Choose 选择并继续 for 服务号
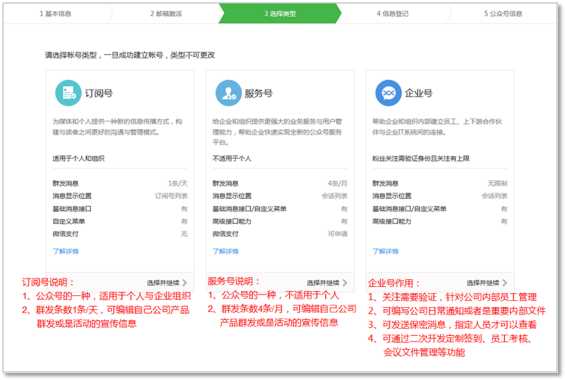The image size is (565, 380). (x=323, y=283)
